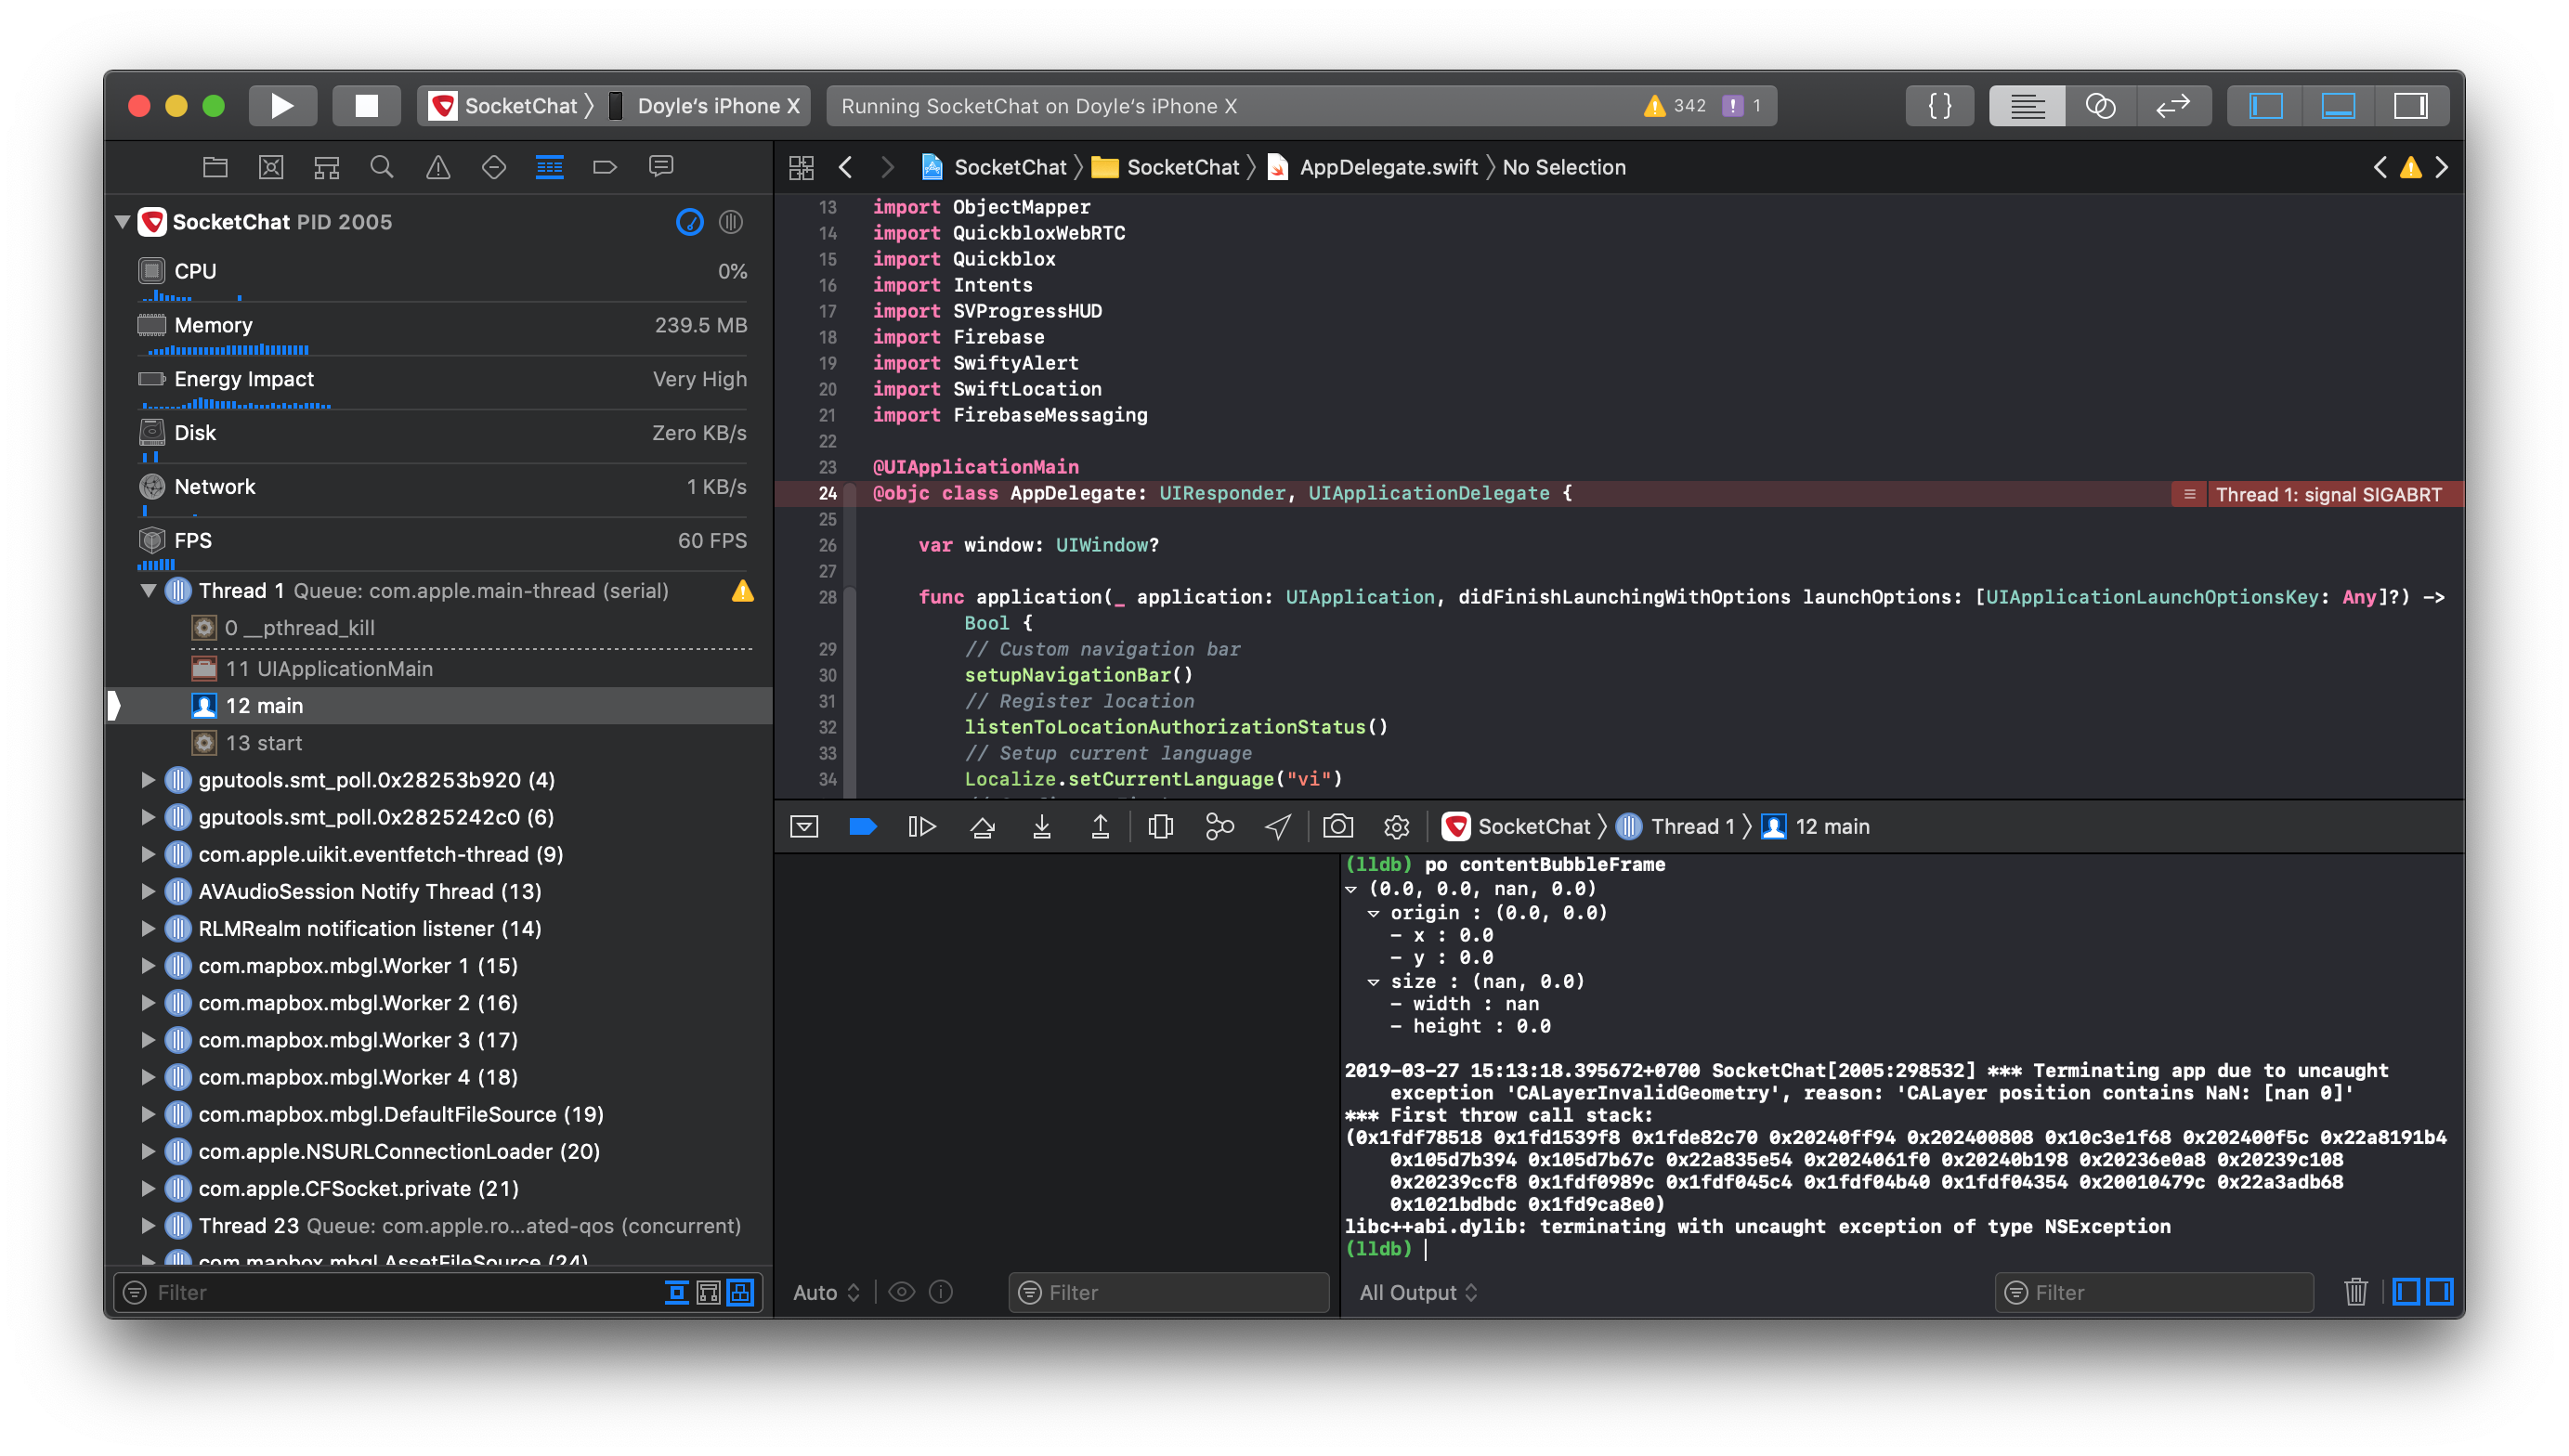Viewport: 2569px width, 1456px height.
Task: Hide the debug area with toggle icon
Action: [x=804, y=827]
